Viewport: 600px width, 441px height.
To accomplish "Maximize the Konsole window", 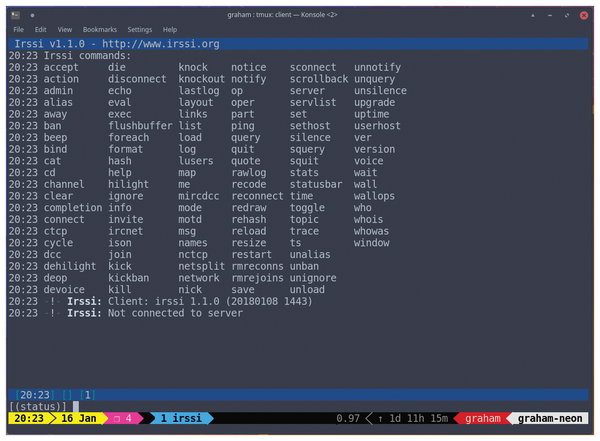I will point(567,15).
